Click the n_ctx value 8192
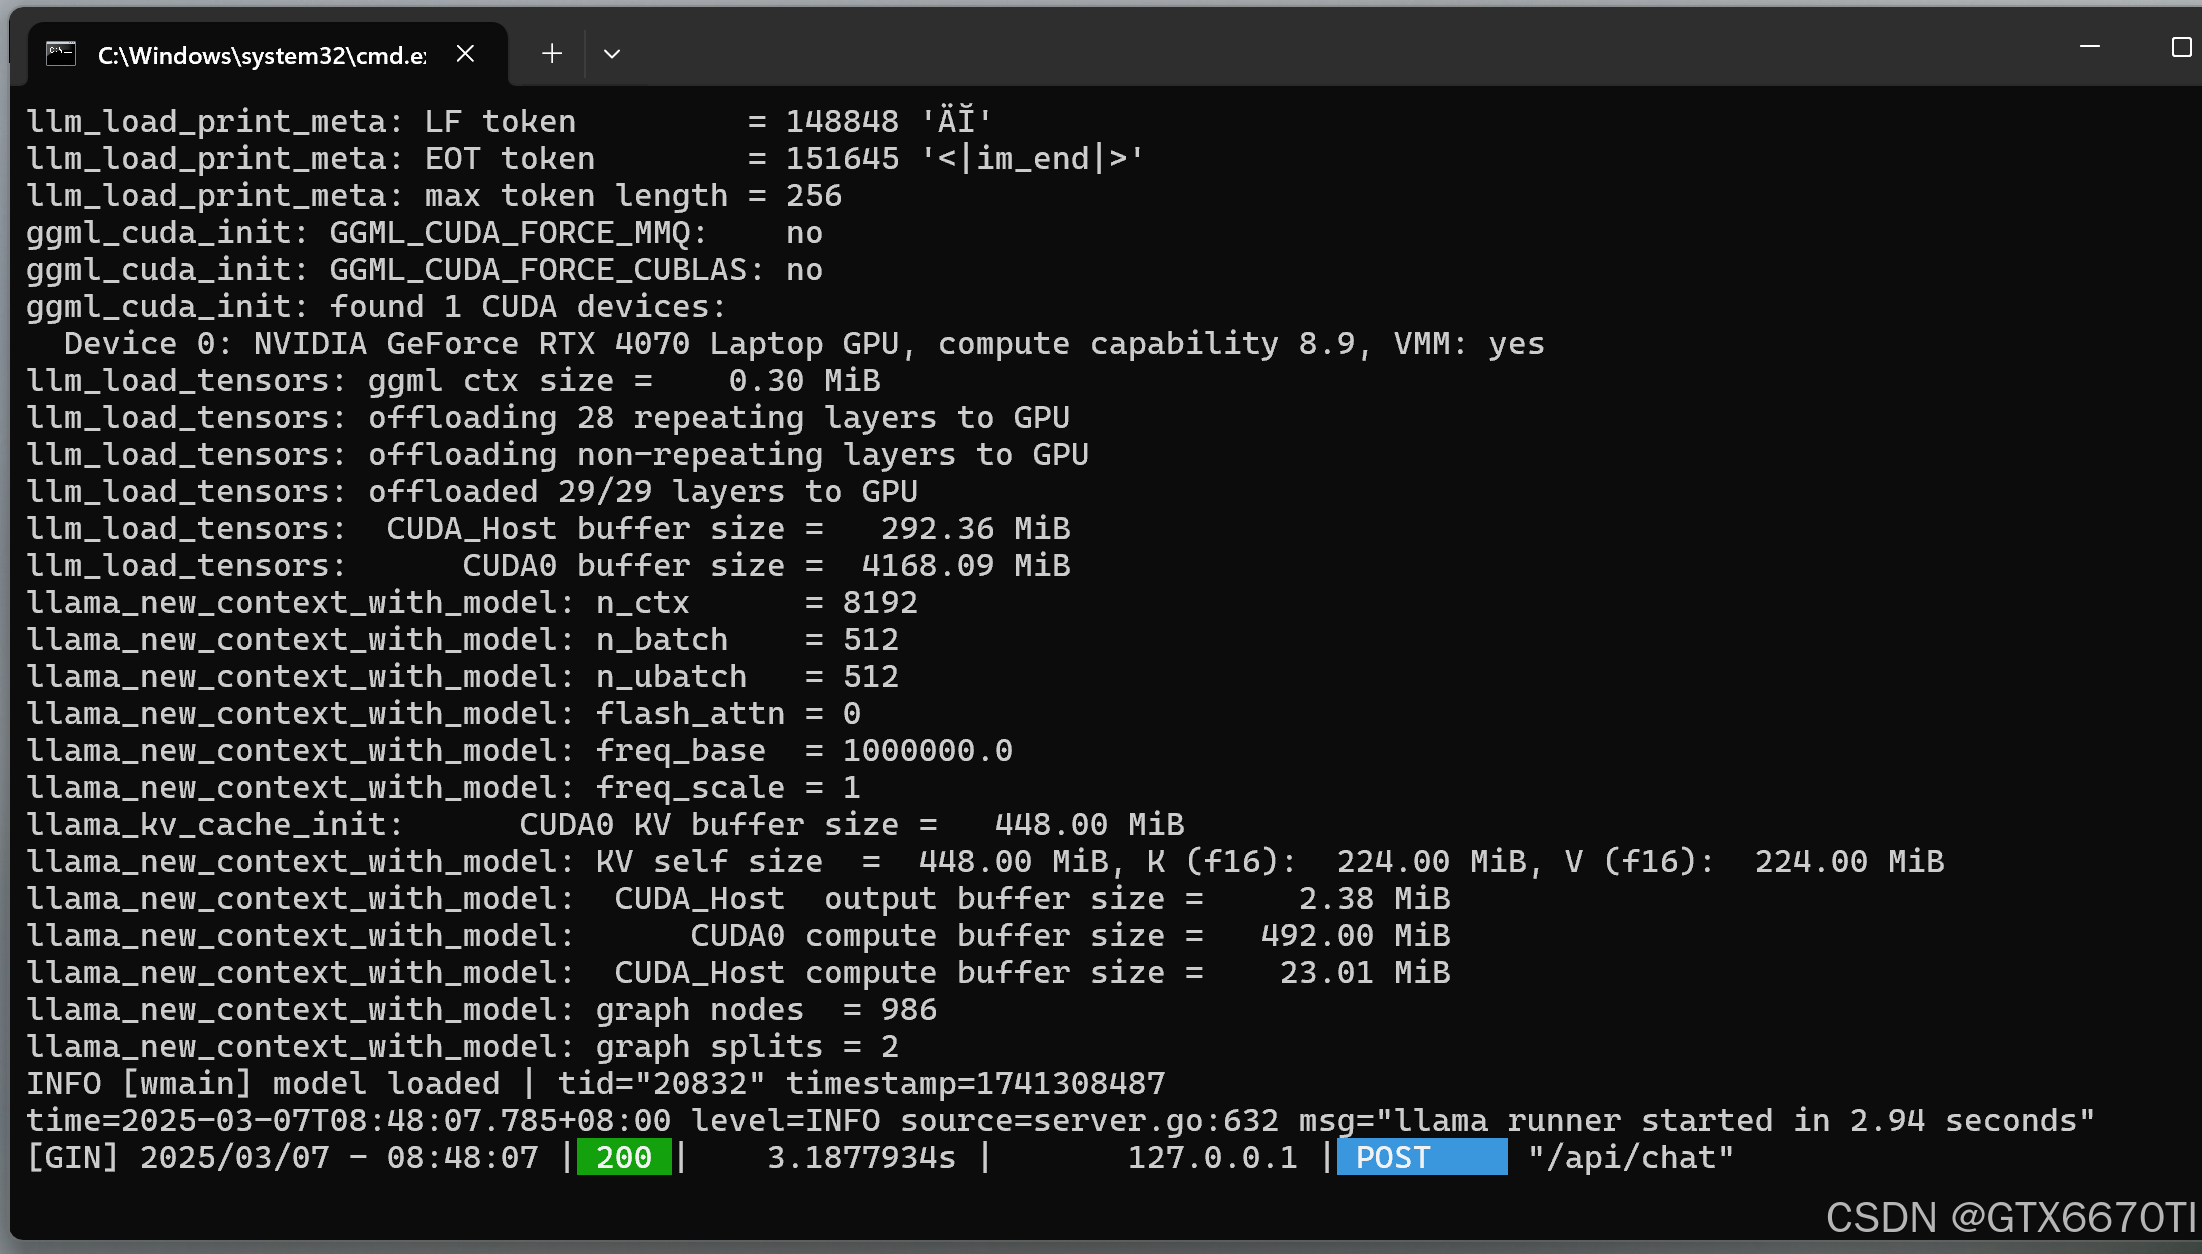Viewport: 2202px width, 1254px height. pos(879,603)
